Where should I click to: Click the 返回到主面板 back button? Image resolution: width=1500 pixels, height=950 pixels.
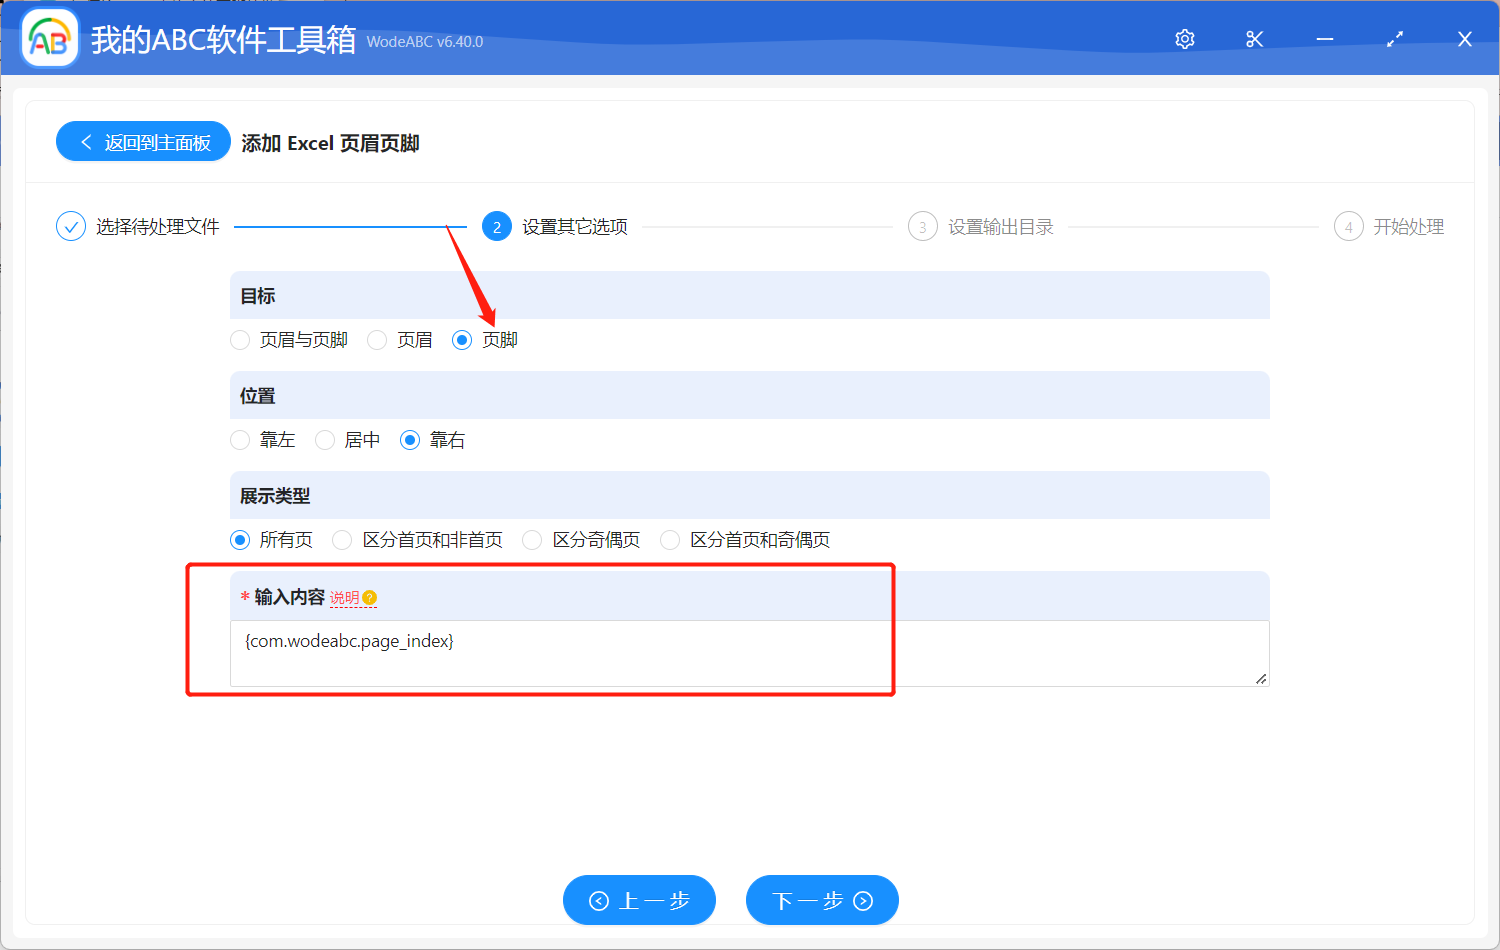tap(143, 141)
